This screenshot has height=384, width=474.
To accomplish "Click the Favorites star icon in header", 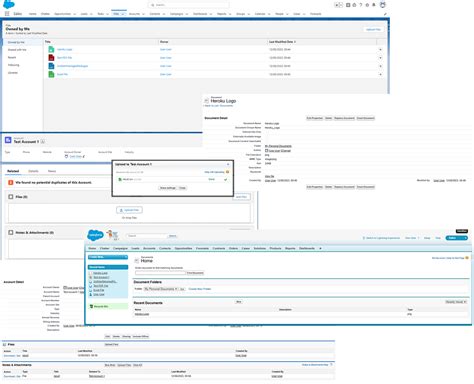I will 338,5.
